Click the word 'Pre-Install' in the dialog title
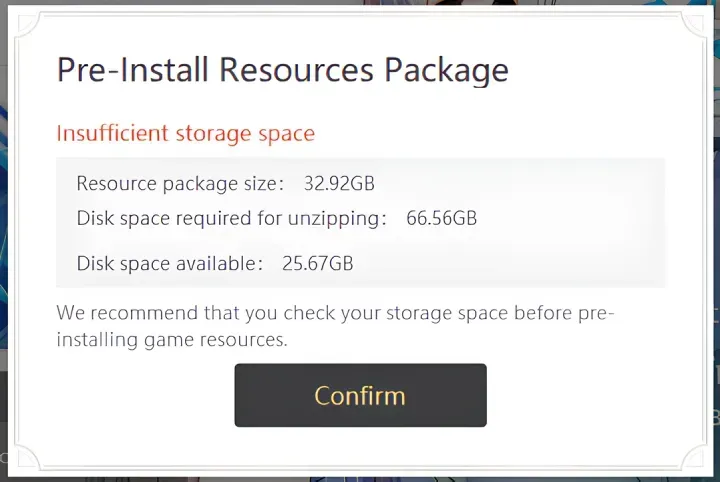 click(x=133, y=71)
